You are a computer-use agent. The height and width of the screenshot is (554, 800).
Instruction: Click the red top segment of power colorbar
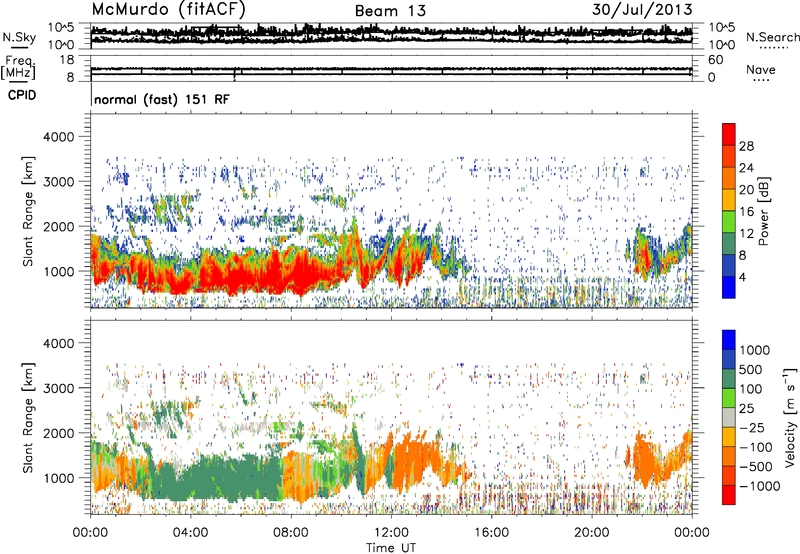729,134
